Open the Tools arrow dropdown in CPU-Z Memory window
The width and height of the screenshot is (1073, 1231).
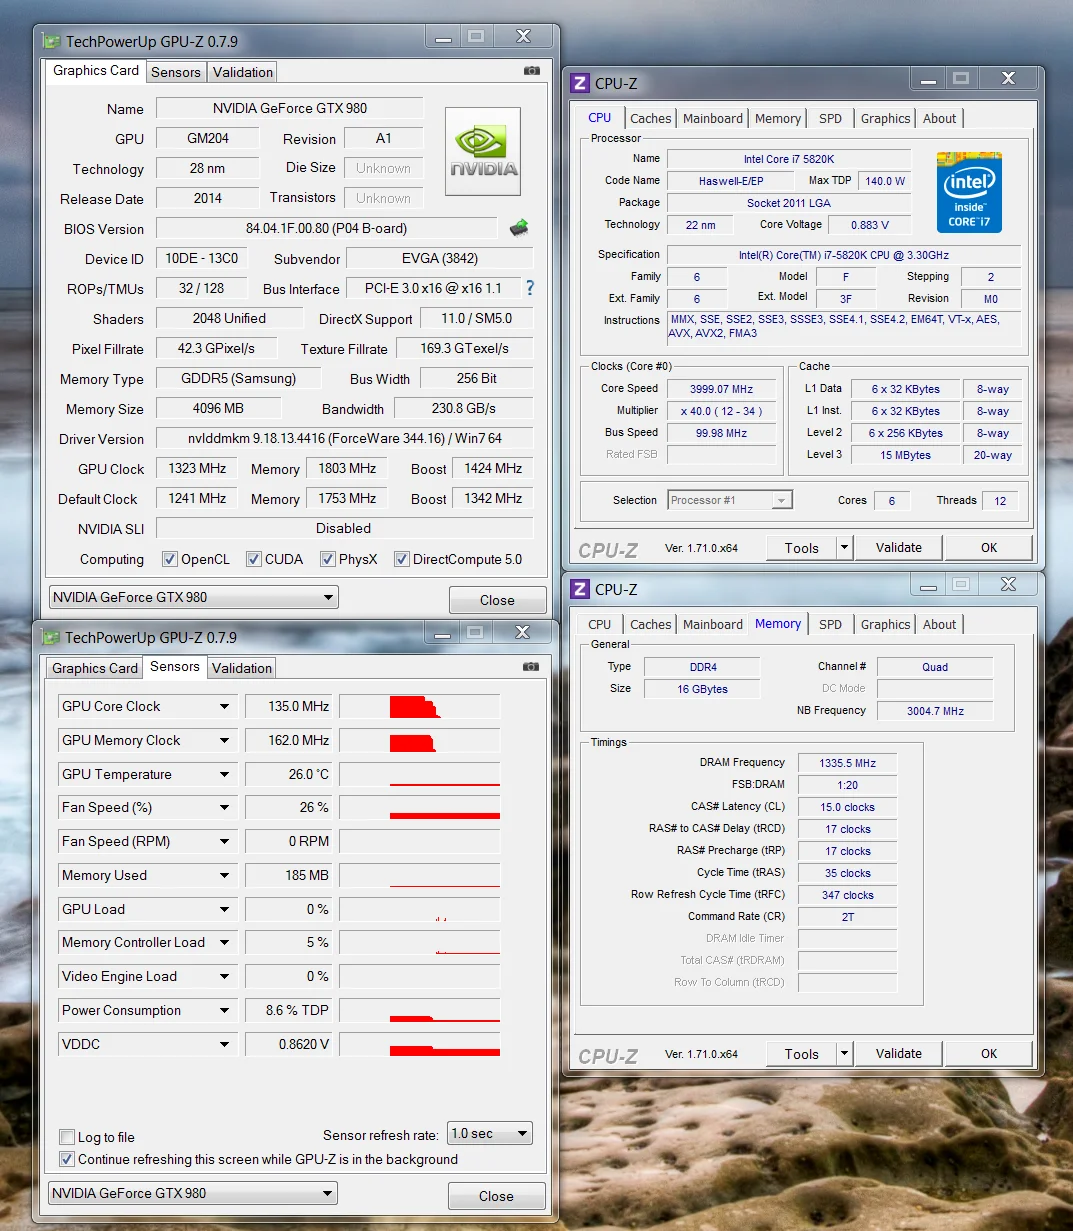[844, 1053]
